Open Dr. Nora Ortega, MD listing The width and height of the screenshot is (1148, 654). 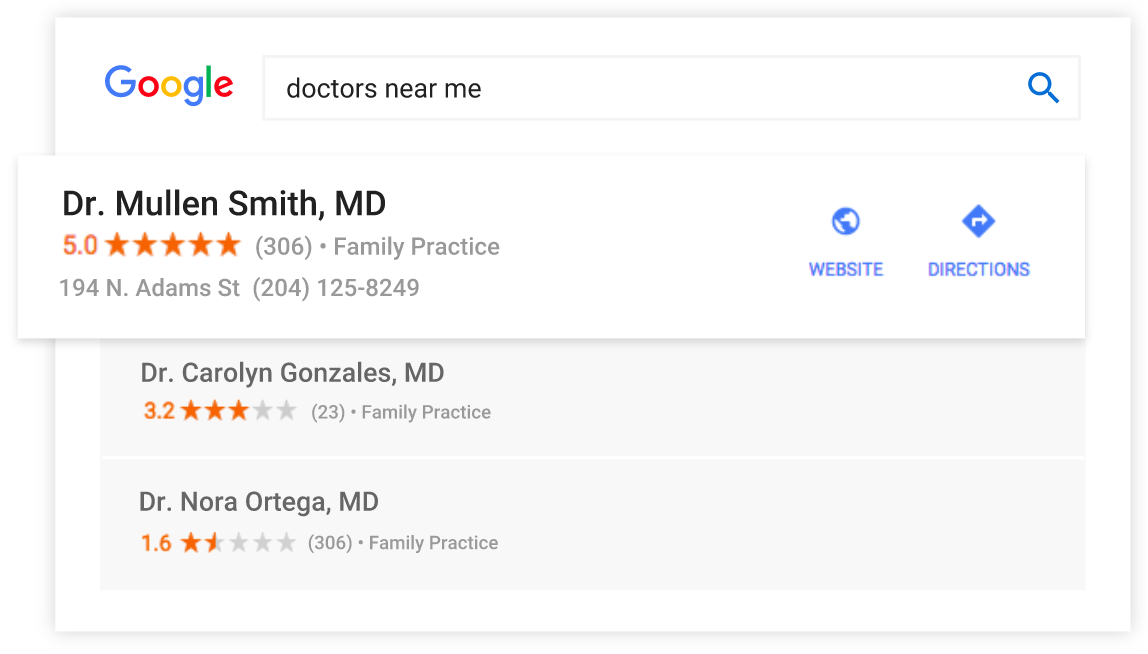(258, 502)
